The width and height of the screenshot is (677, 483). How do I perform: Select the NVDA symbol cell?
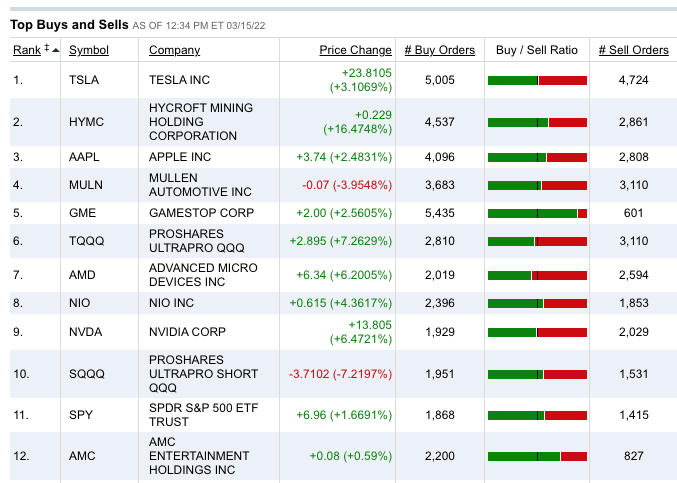(85, 332)
